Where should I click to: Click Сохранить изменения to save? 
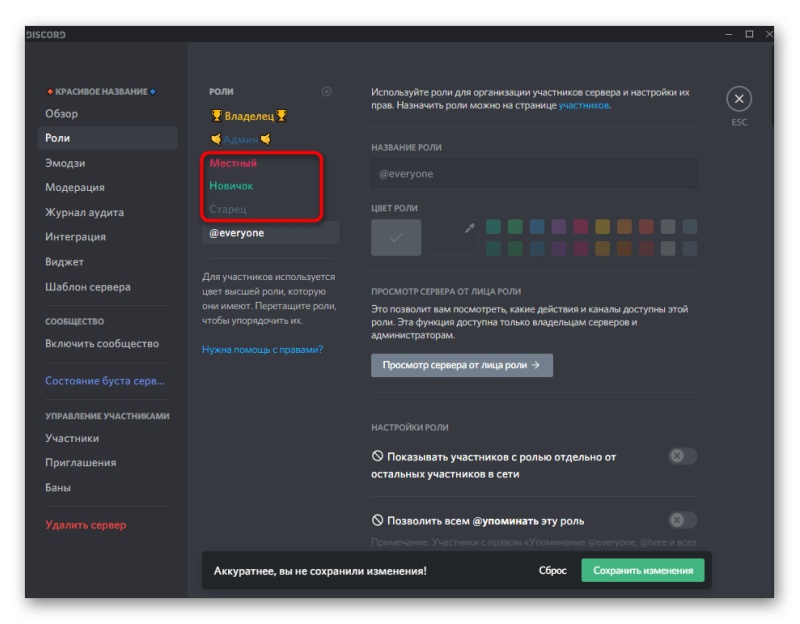(x=643, y=570)
